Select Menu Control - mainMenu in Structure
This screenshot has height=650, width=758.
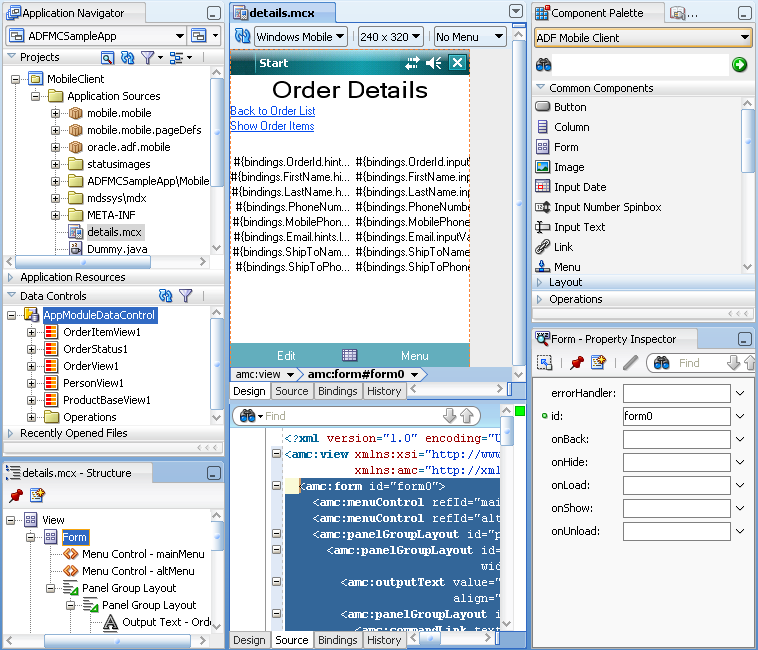pos(143,554)
